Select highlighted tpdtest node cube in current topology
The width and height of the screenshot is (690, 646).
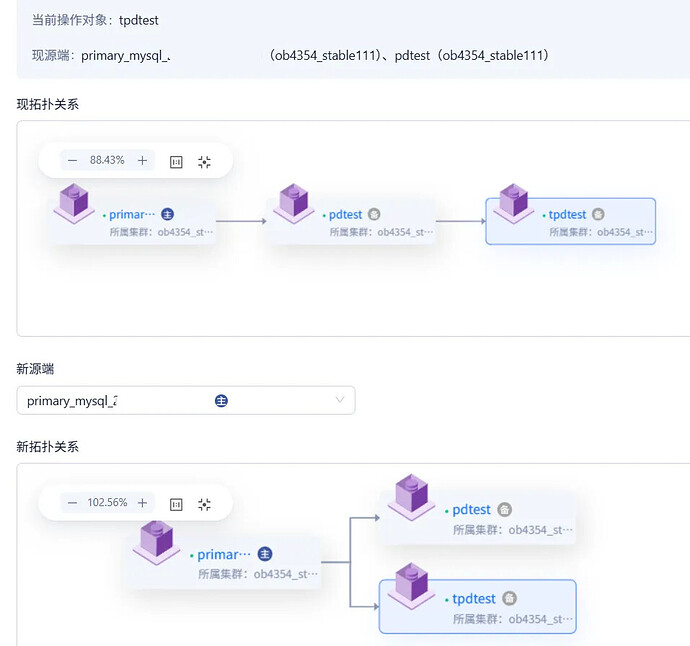[x=513, y=203]
